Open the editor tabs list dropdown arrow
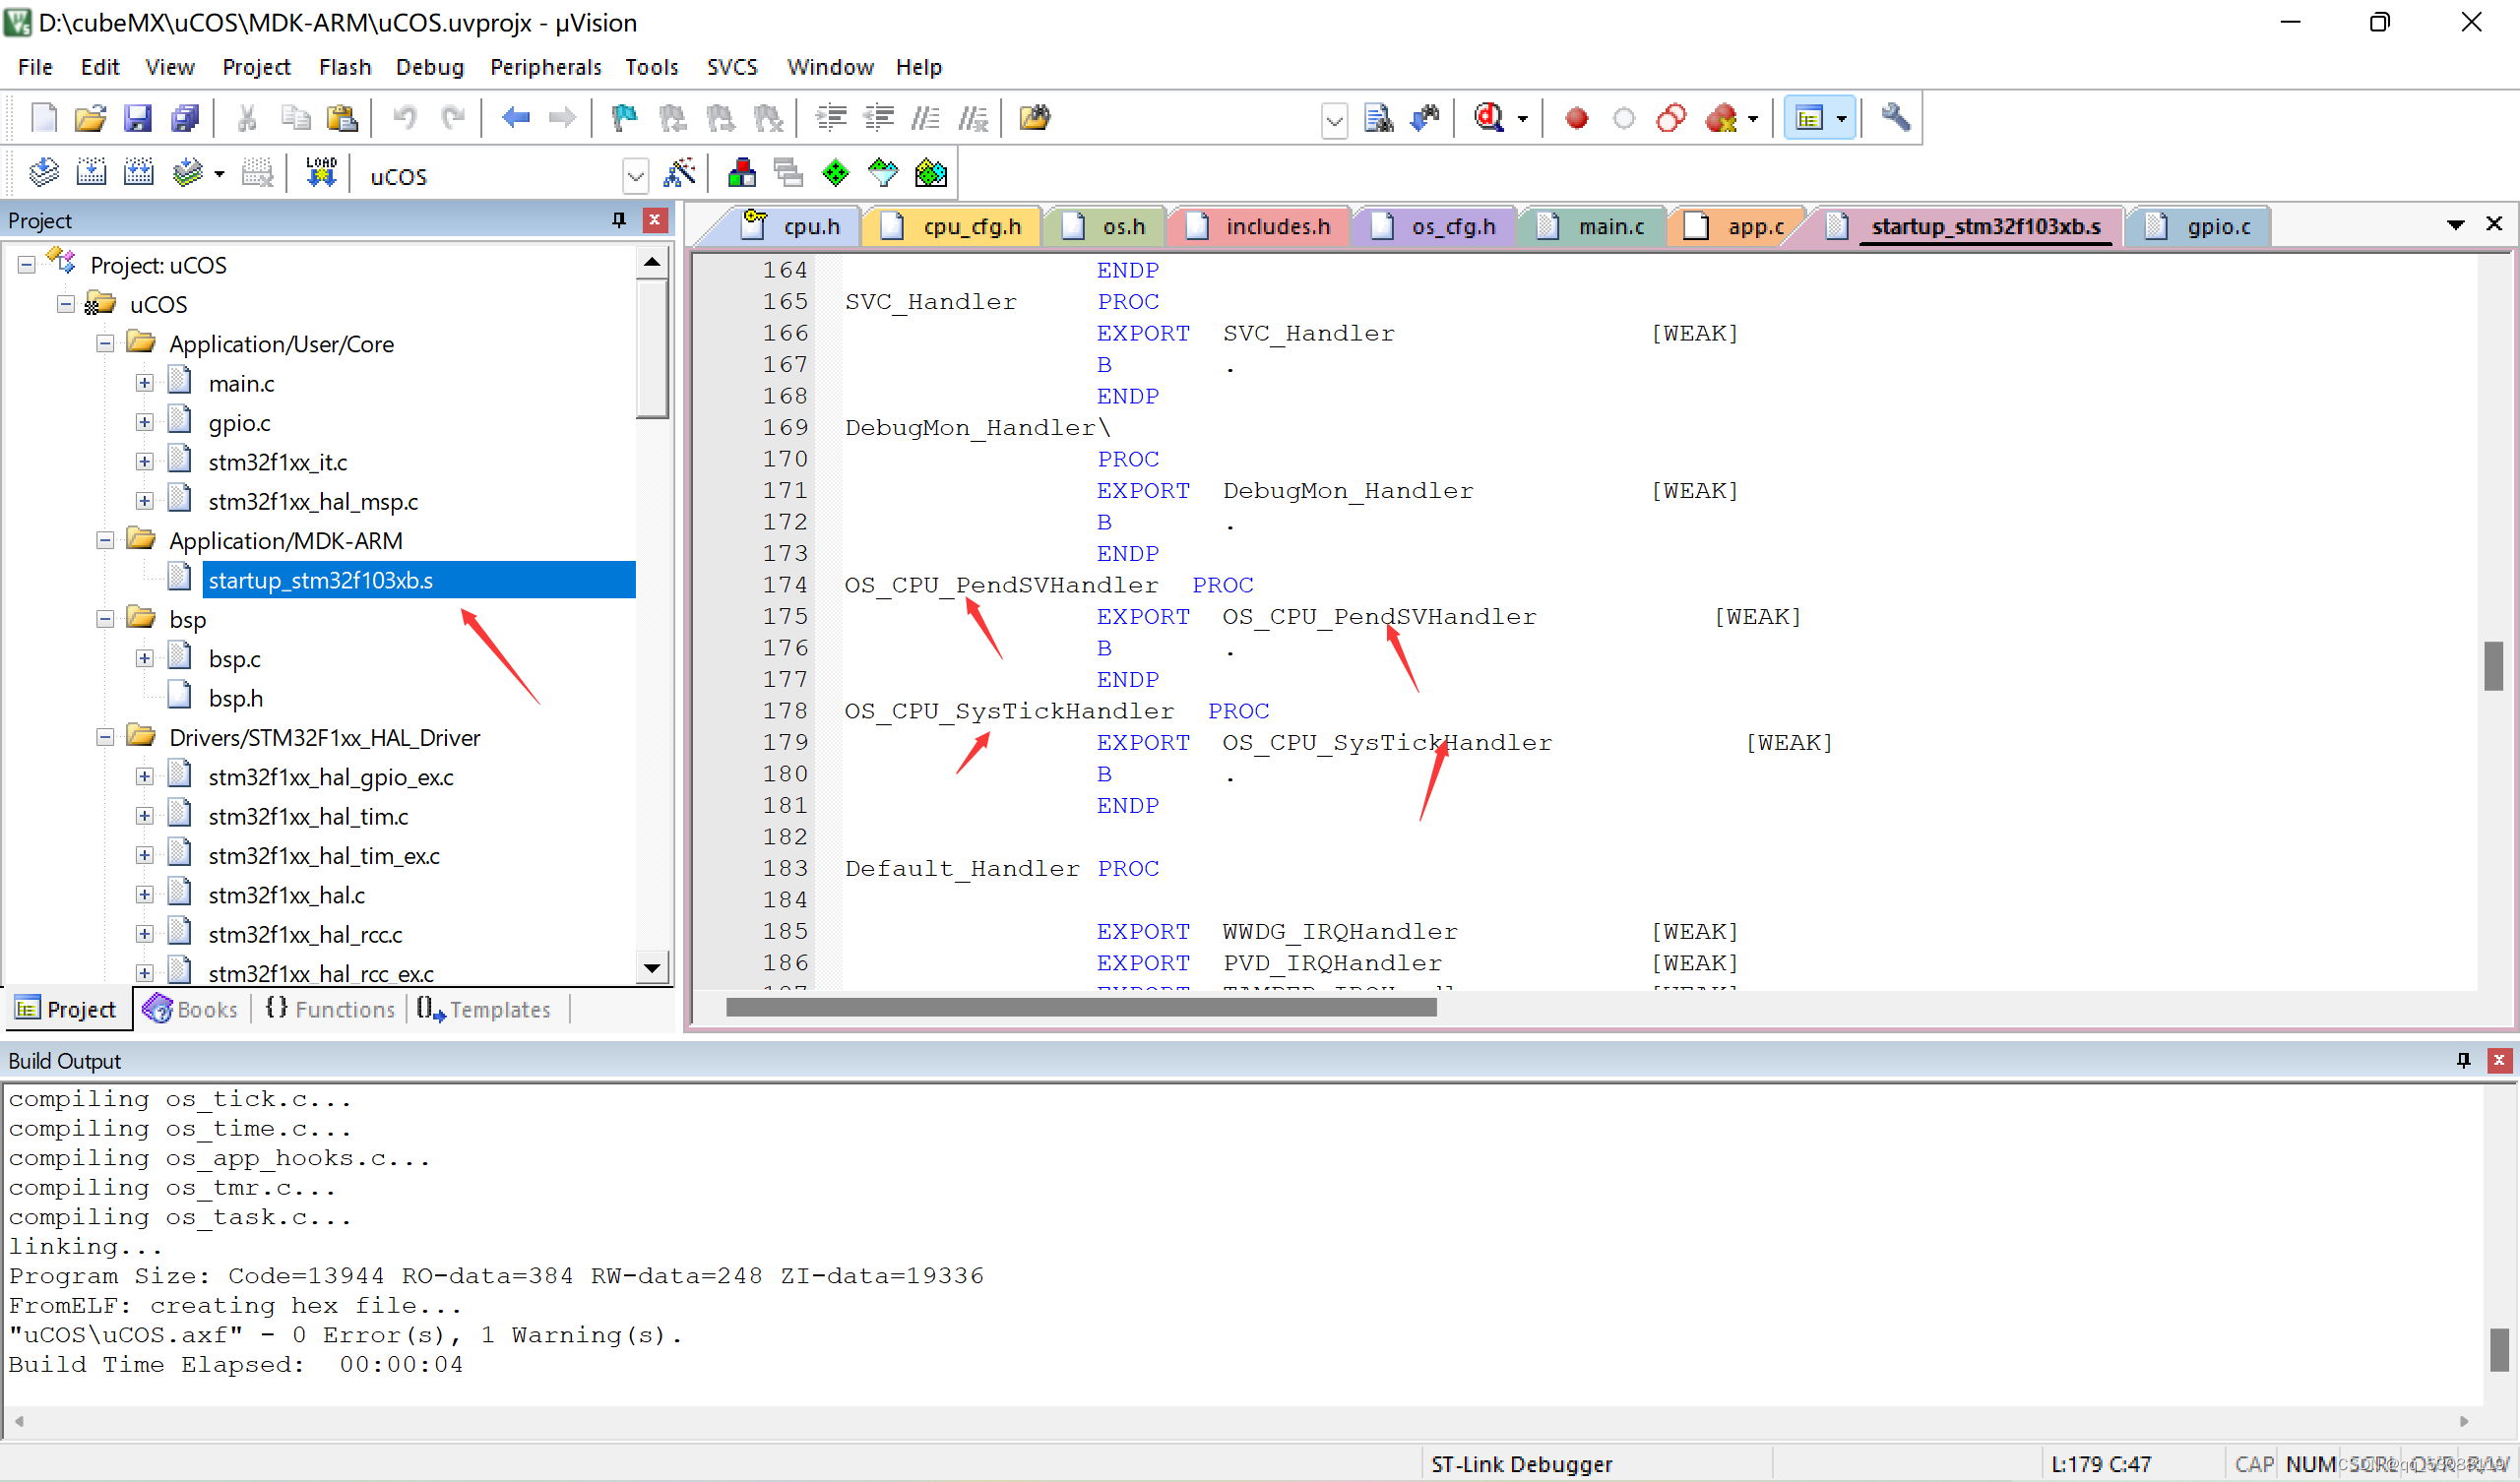The image size is (2520, 1482). tap(2455, 225)
